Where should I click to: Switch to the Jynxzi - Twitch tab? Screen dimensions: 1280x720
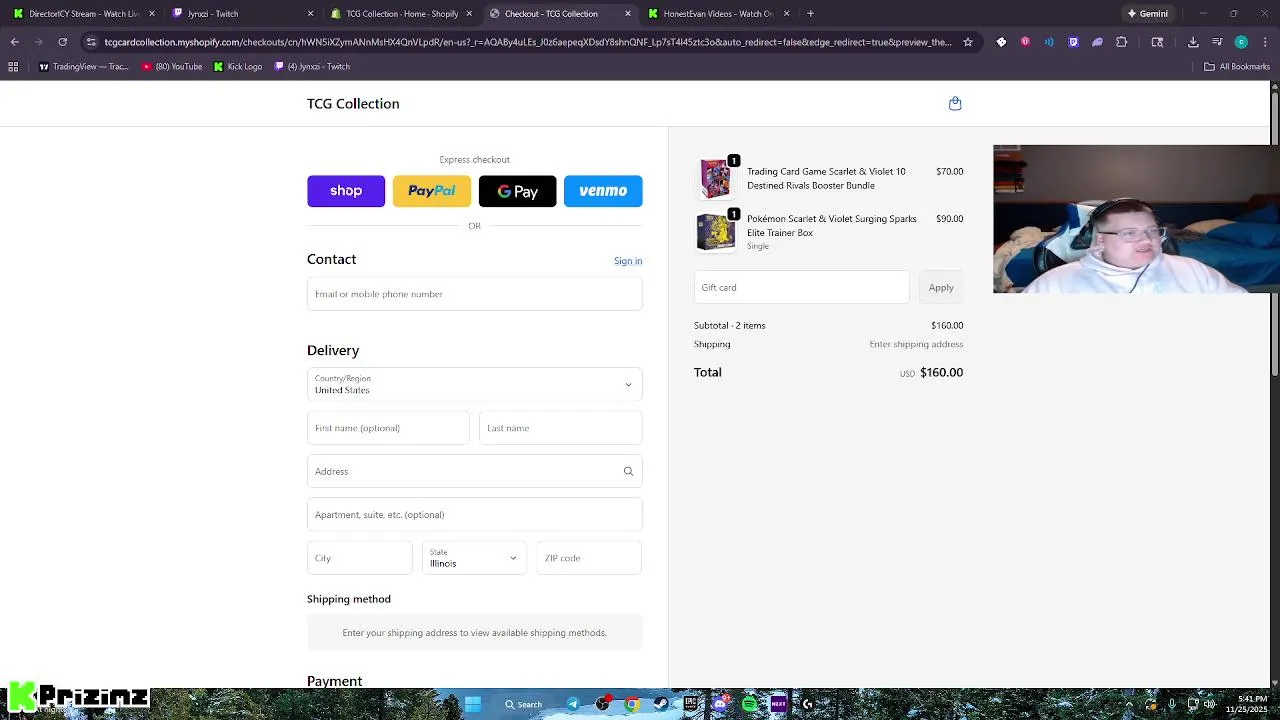point(243,13)
